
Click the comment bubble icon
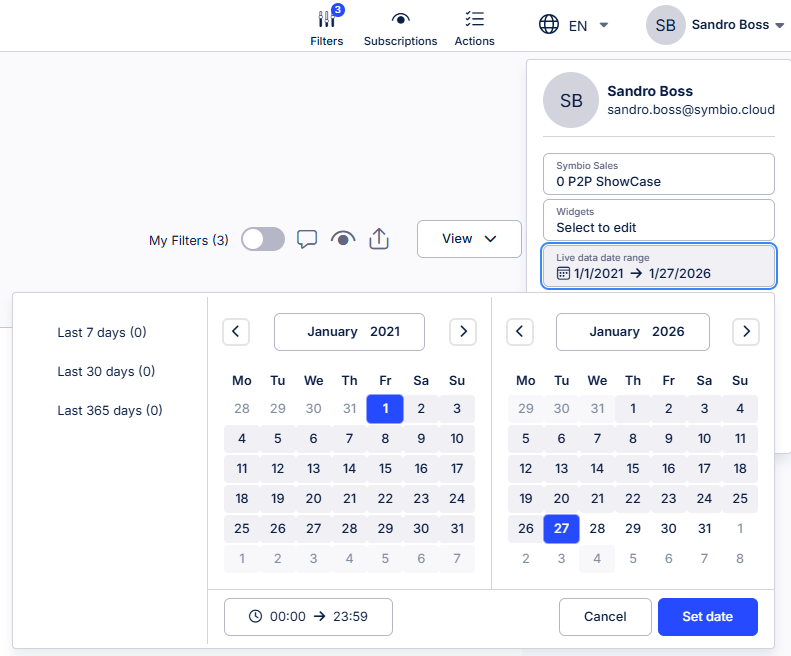tap(308, 239)
